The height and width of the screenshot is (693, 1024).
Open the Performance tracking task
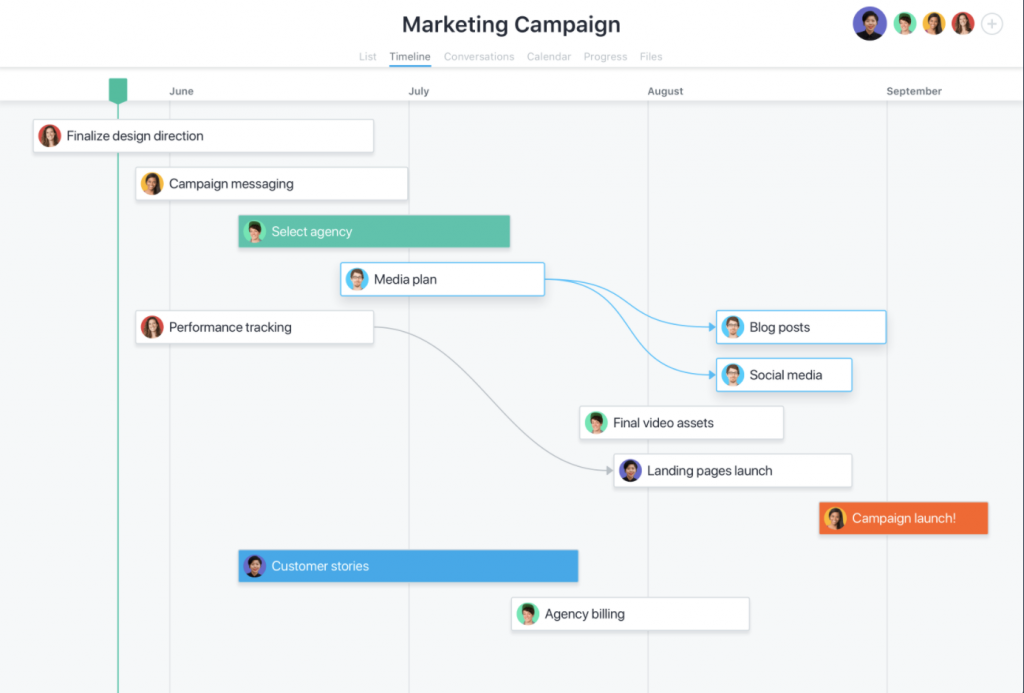coord(255,327)
